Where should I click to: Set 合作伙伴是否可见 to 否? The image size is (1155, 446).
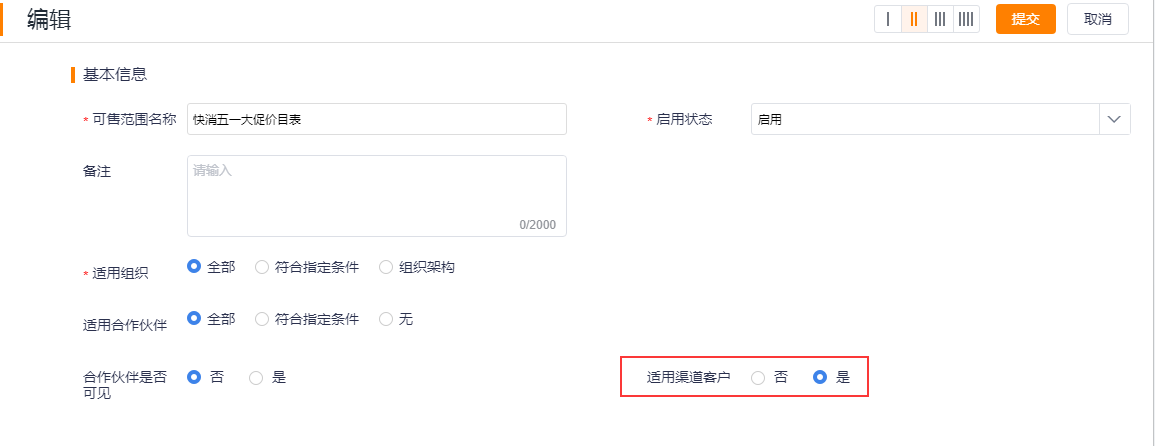[206, 377]
